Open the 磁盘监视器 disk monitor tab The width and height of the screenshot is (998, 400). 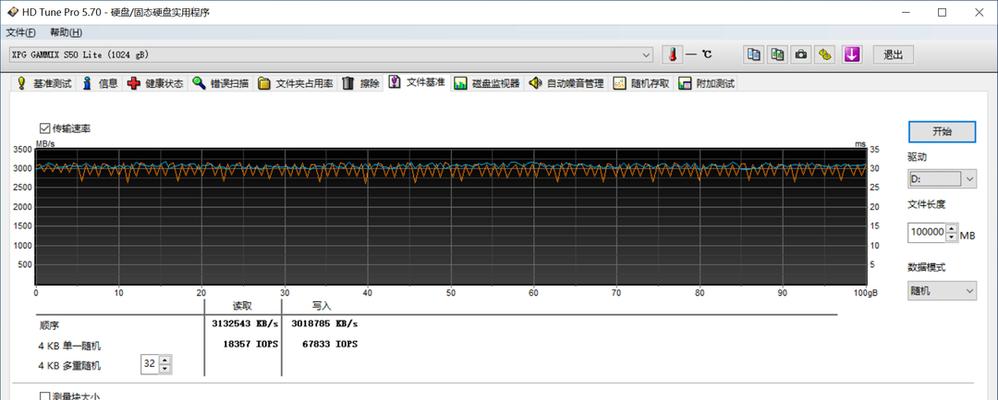pos(487,83)
